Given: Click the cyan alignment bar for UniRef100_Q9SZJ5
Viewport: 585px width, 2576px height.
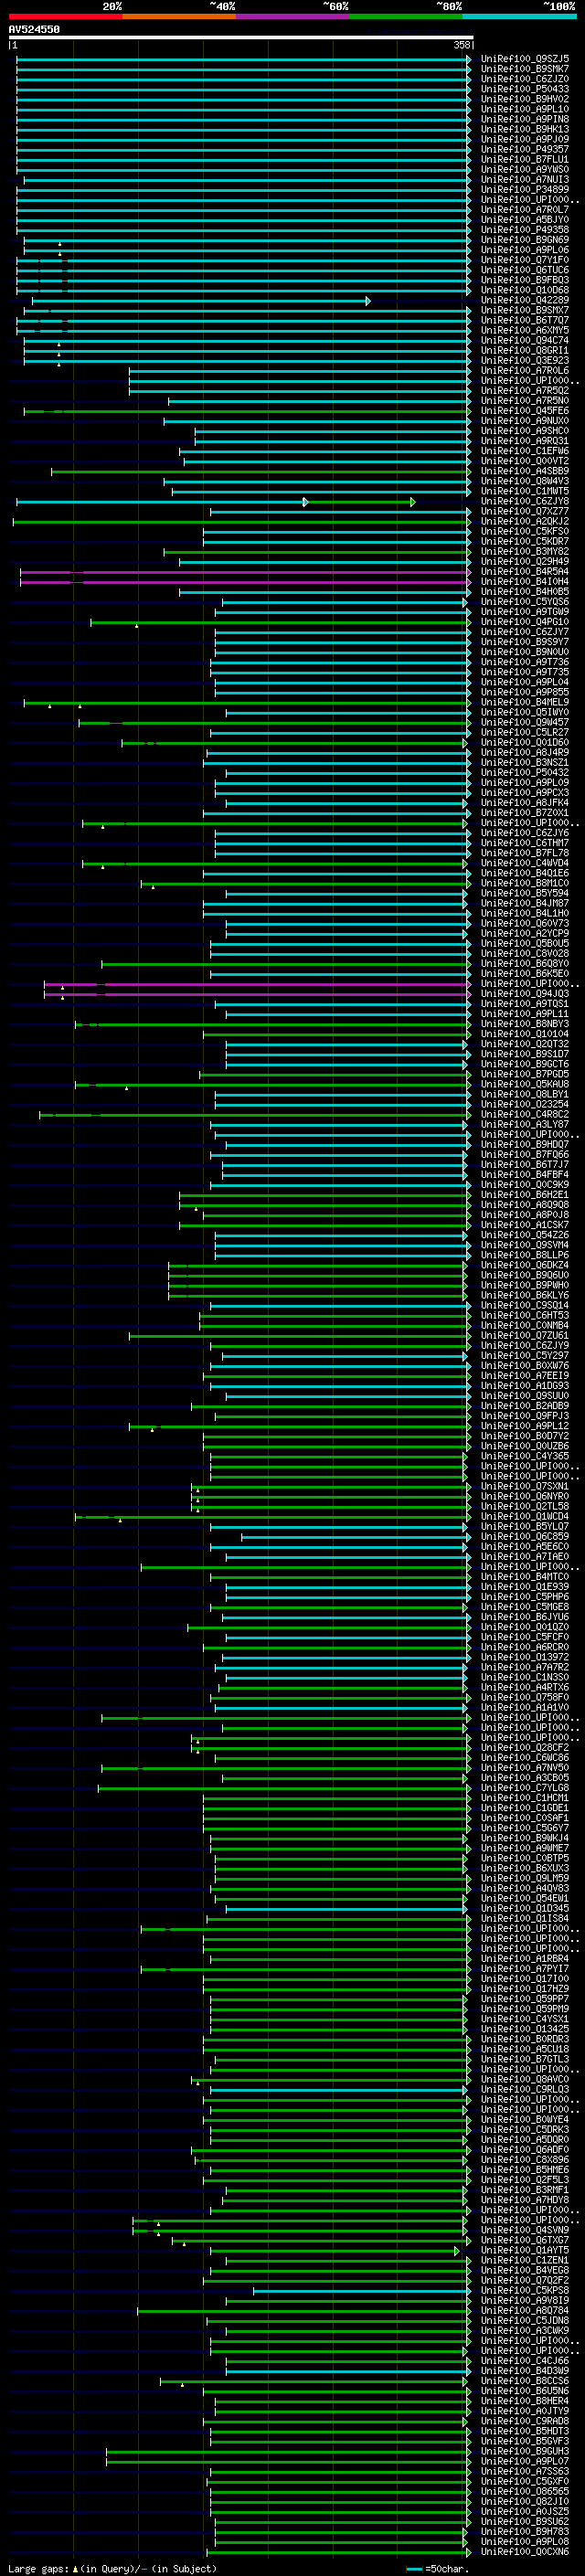Looking at the screenshot, I should coord(244,59).
